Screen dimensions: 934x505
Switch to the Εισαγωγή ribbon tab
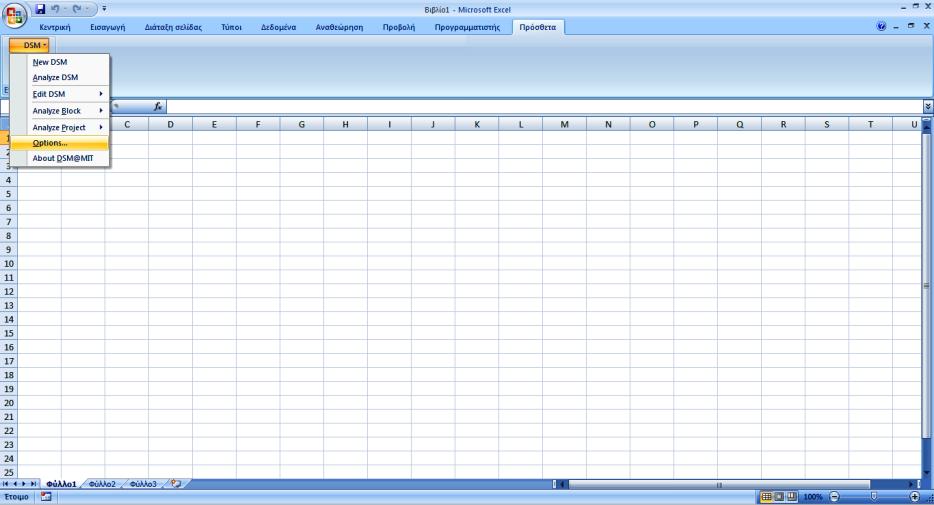click(108, 27)
